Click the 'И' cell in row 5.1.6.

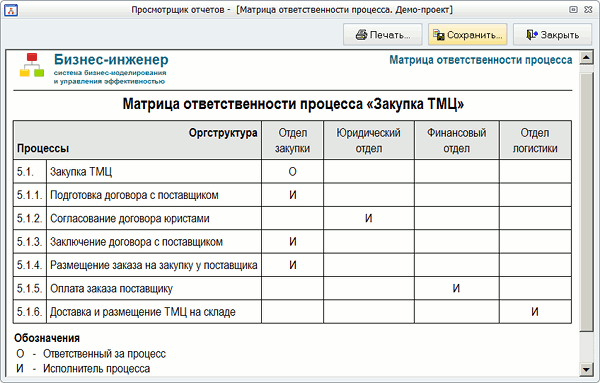535,312
